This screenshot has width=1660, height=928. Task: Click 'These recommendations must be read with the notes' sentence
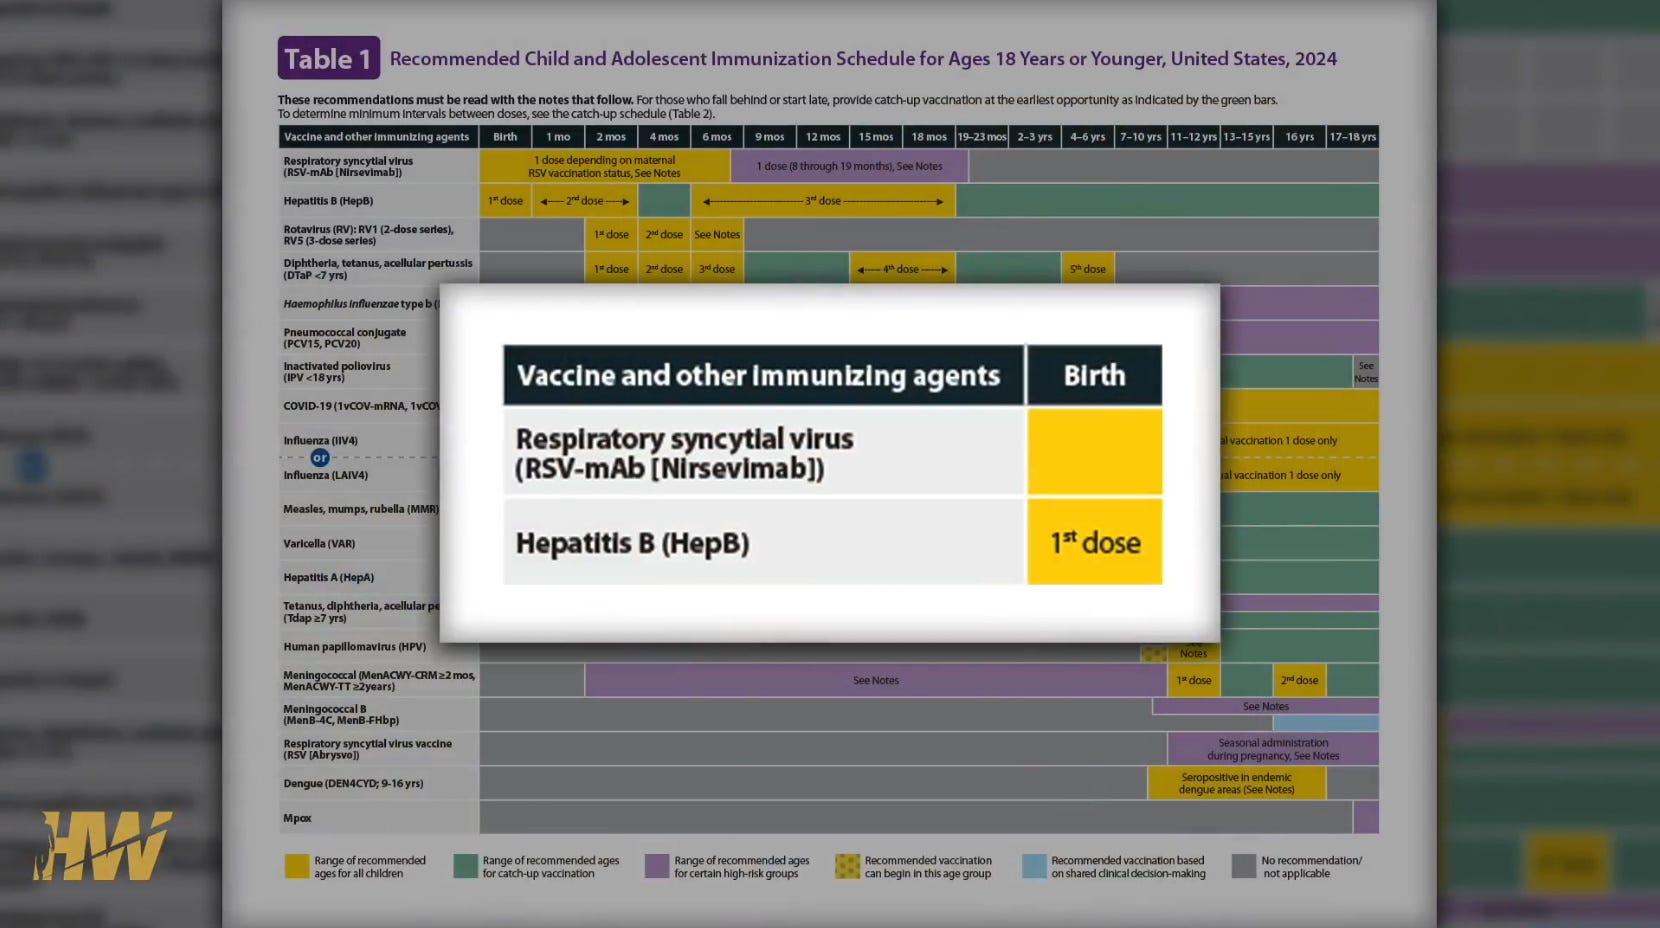point(455,100)
